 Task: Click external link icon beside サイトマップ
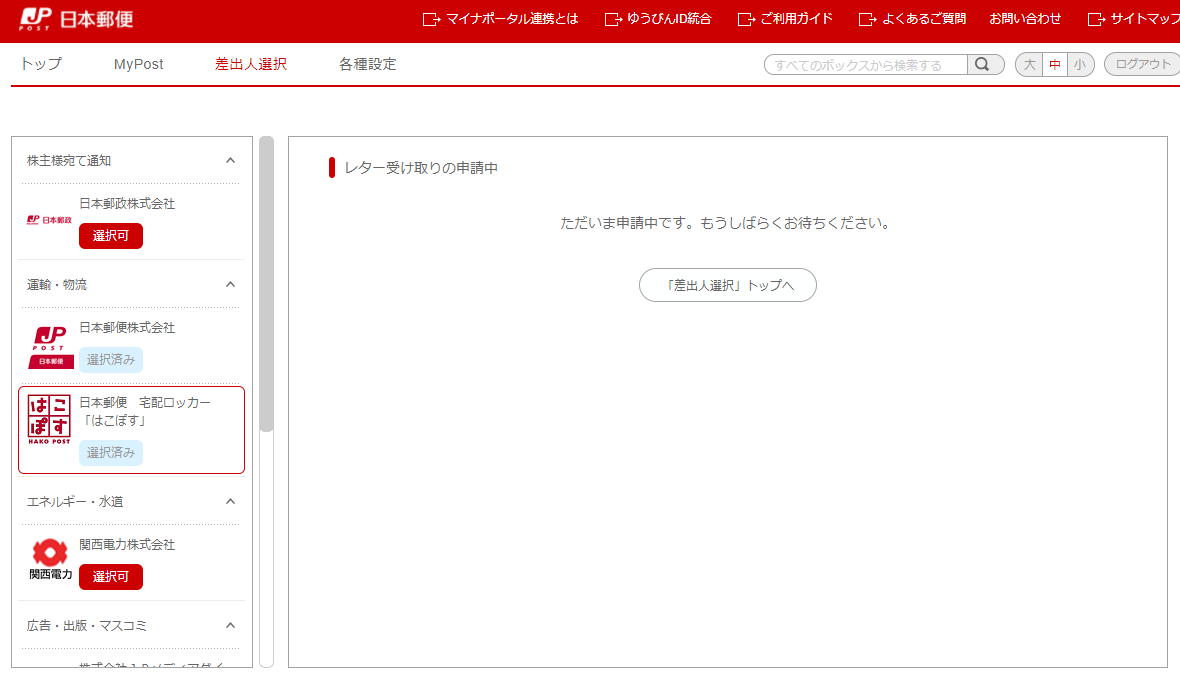coord(1096,20)
